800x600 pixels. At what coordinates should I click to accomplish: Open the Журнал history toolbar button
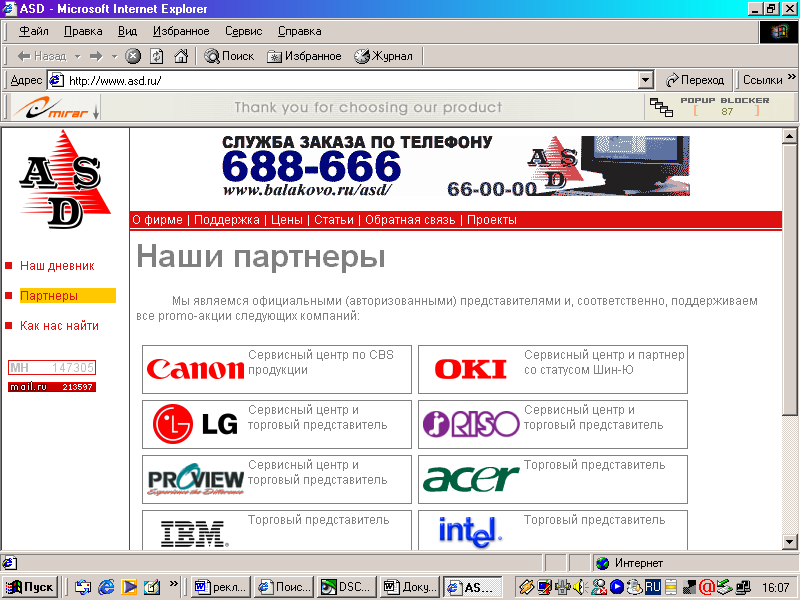pos(384,56)
